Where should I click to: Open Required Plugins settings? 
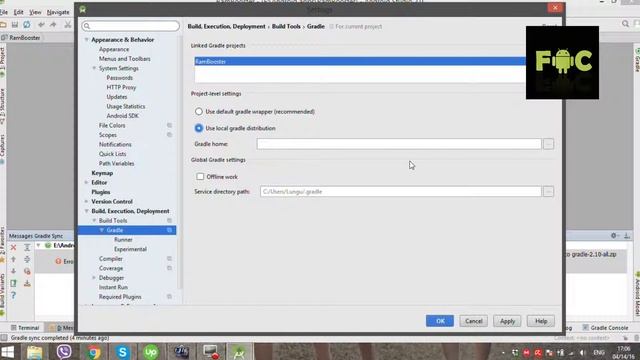pos(120,297)
